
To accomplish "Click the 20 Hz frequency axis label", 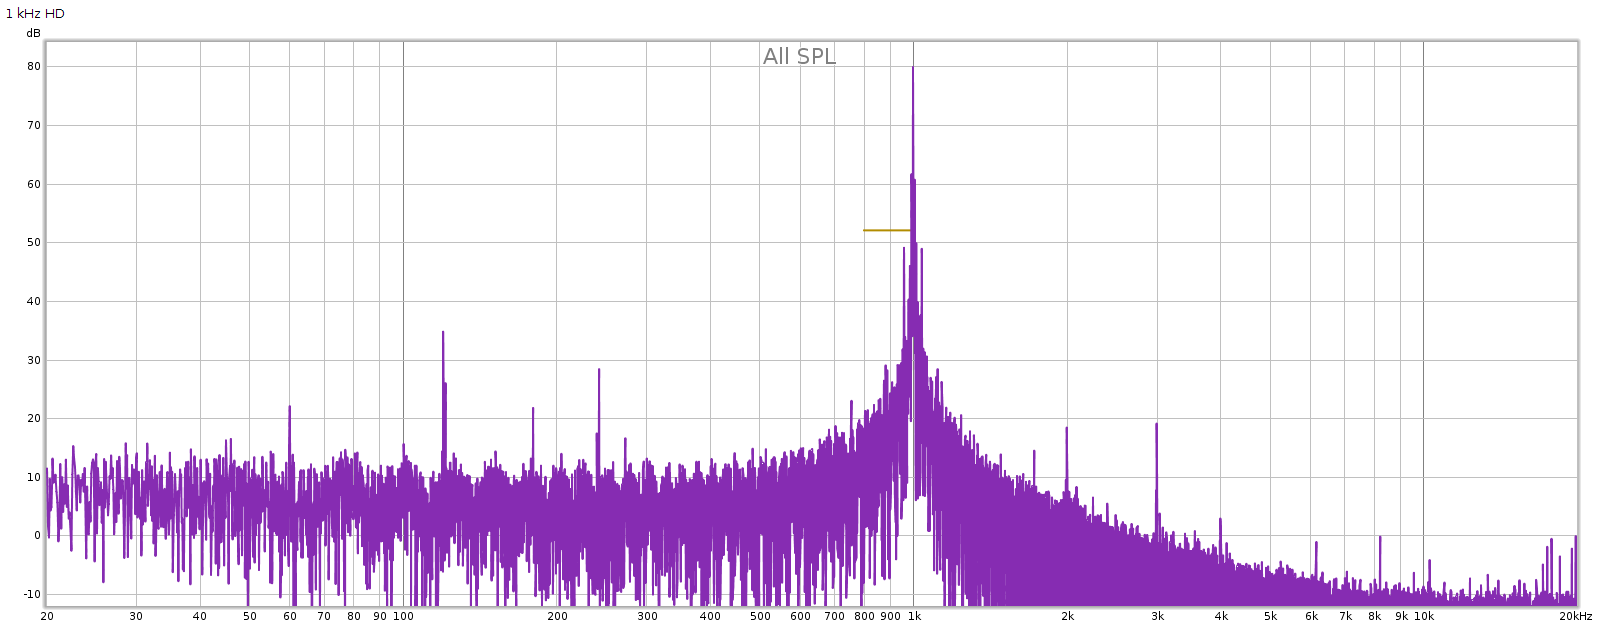I will click(x=47, y=616).
